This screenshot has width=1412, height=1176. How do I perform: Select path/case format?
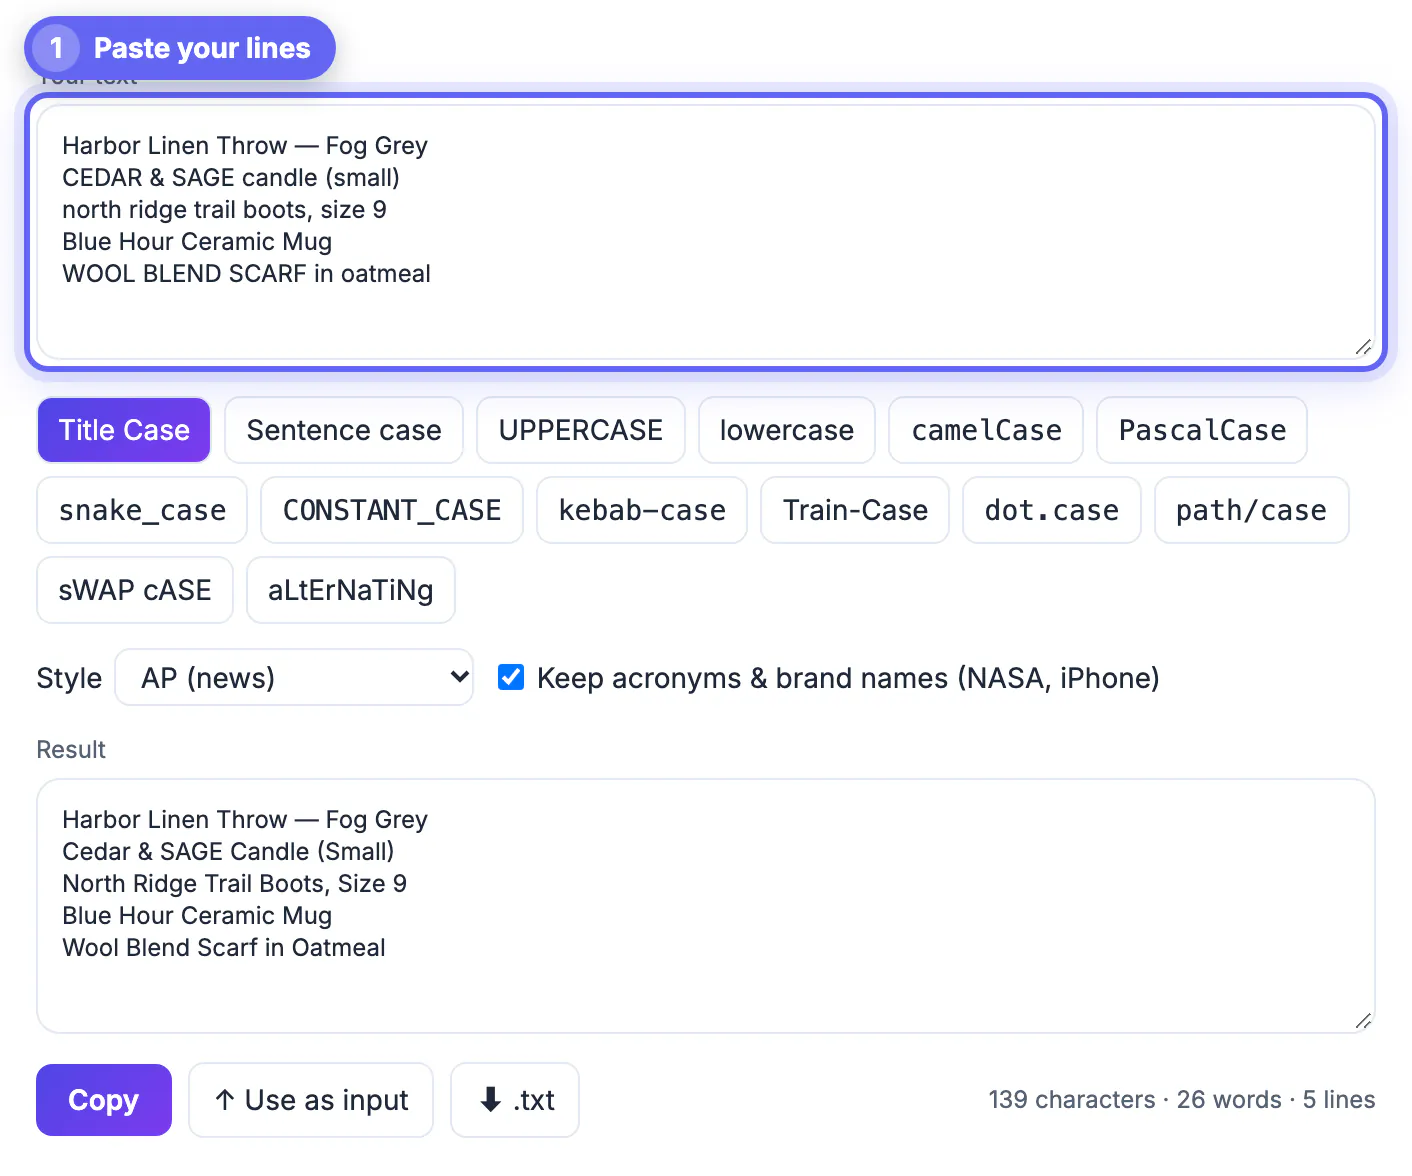point(1252,510)
